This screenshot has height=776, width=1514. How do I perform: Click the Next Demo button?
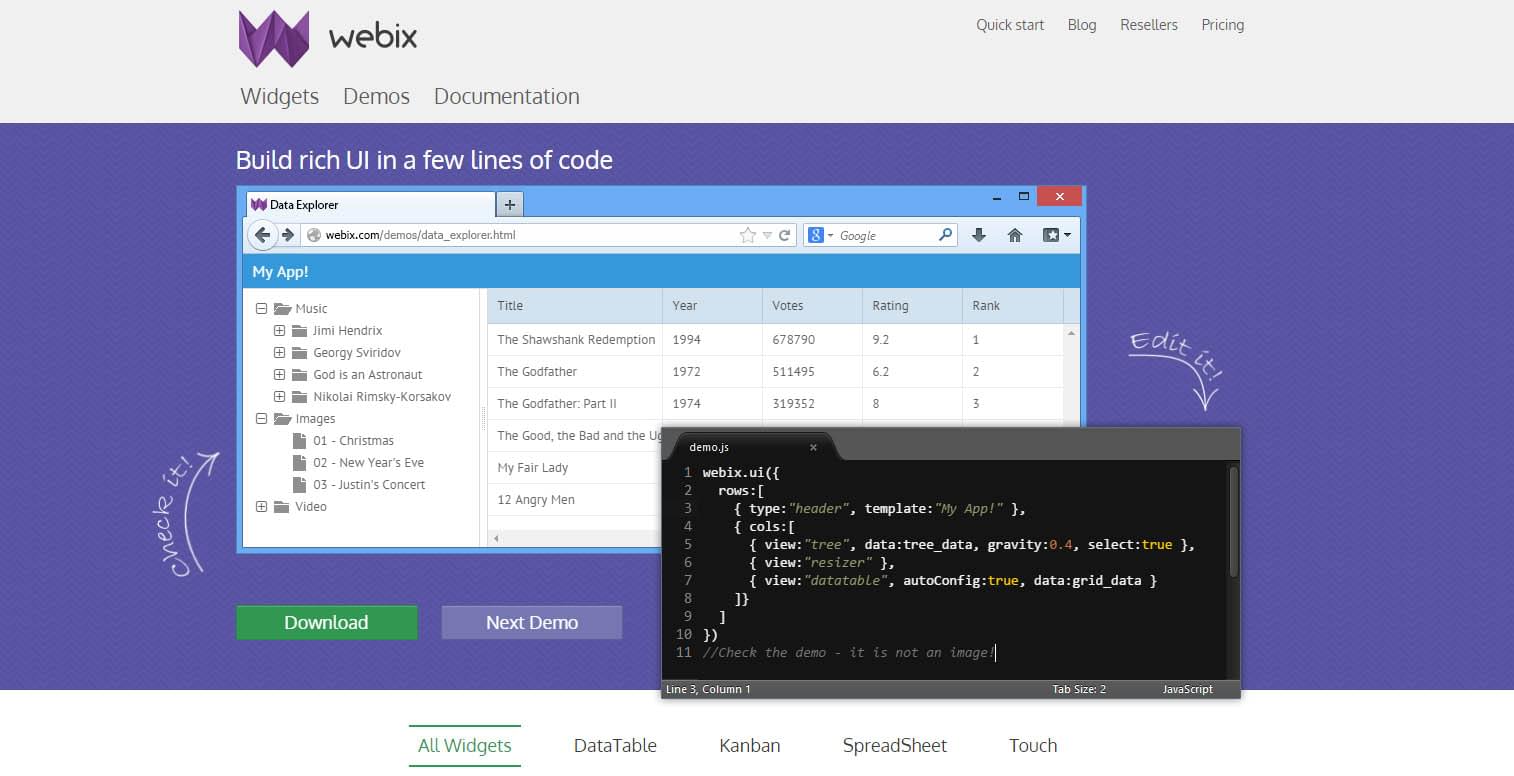pos(531,622)
